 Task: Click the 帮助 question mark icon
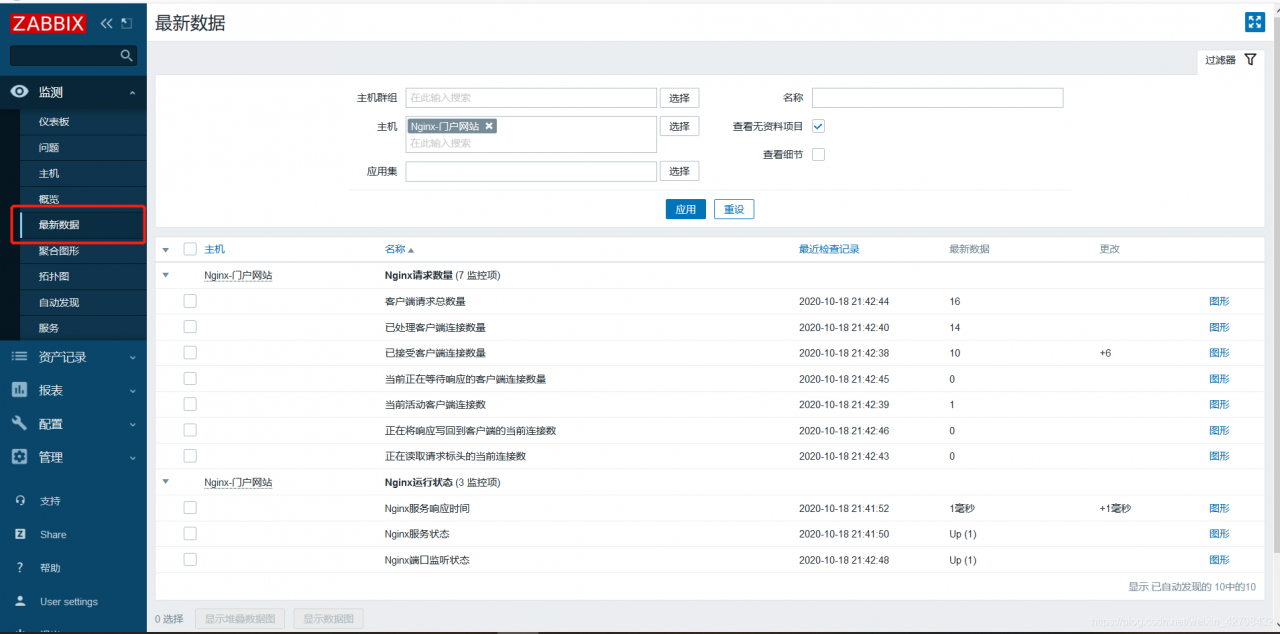pos(20,568)
